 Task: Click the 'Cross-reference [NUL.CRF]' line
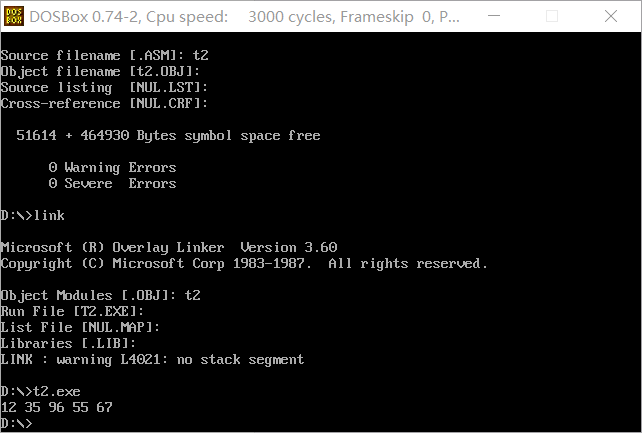point(104,103)
